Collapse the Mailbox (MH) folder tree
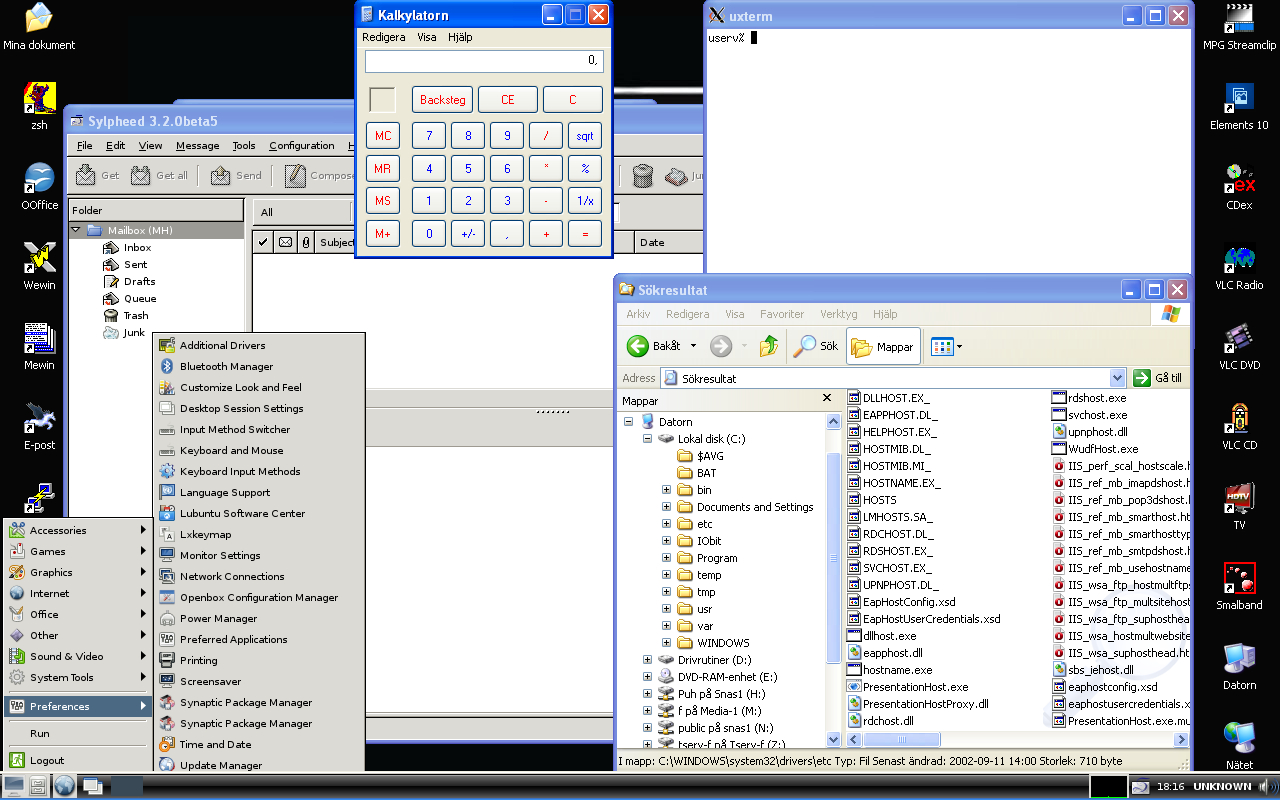 coord(75,230)
